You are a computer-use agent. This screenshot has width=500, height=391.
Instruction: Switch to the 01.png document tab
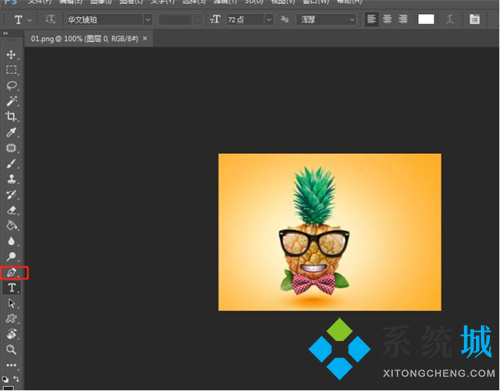coord(84,39)
